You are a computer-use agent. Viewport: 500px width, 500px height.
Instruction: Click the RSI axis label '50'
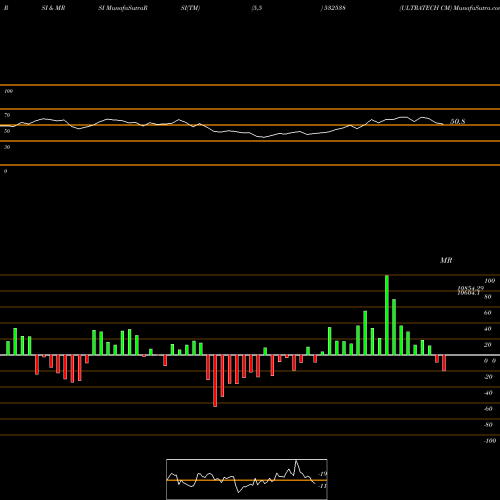(7, 131)
